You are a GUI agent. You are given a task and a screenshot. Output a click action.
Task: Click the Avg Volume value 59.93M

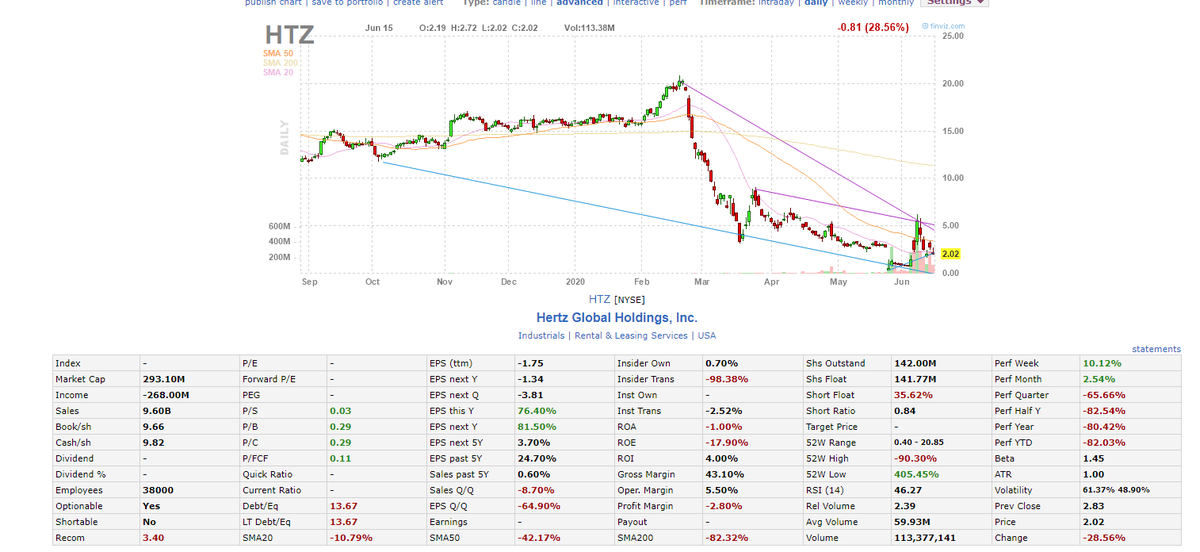pos(912,522)
